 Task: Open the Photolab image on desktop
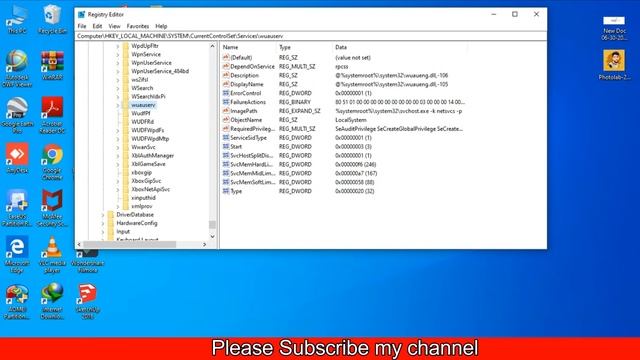click(x=614, y=65)
